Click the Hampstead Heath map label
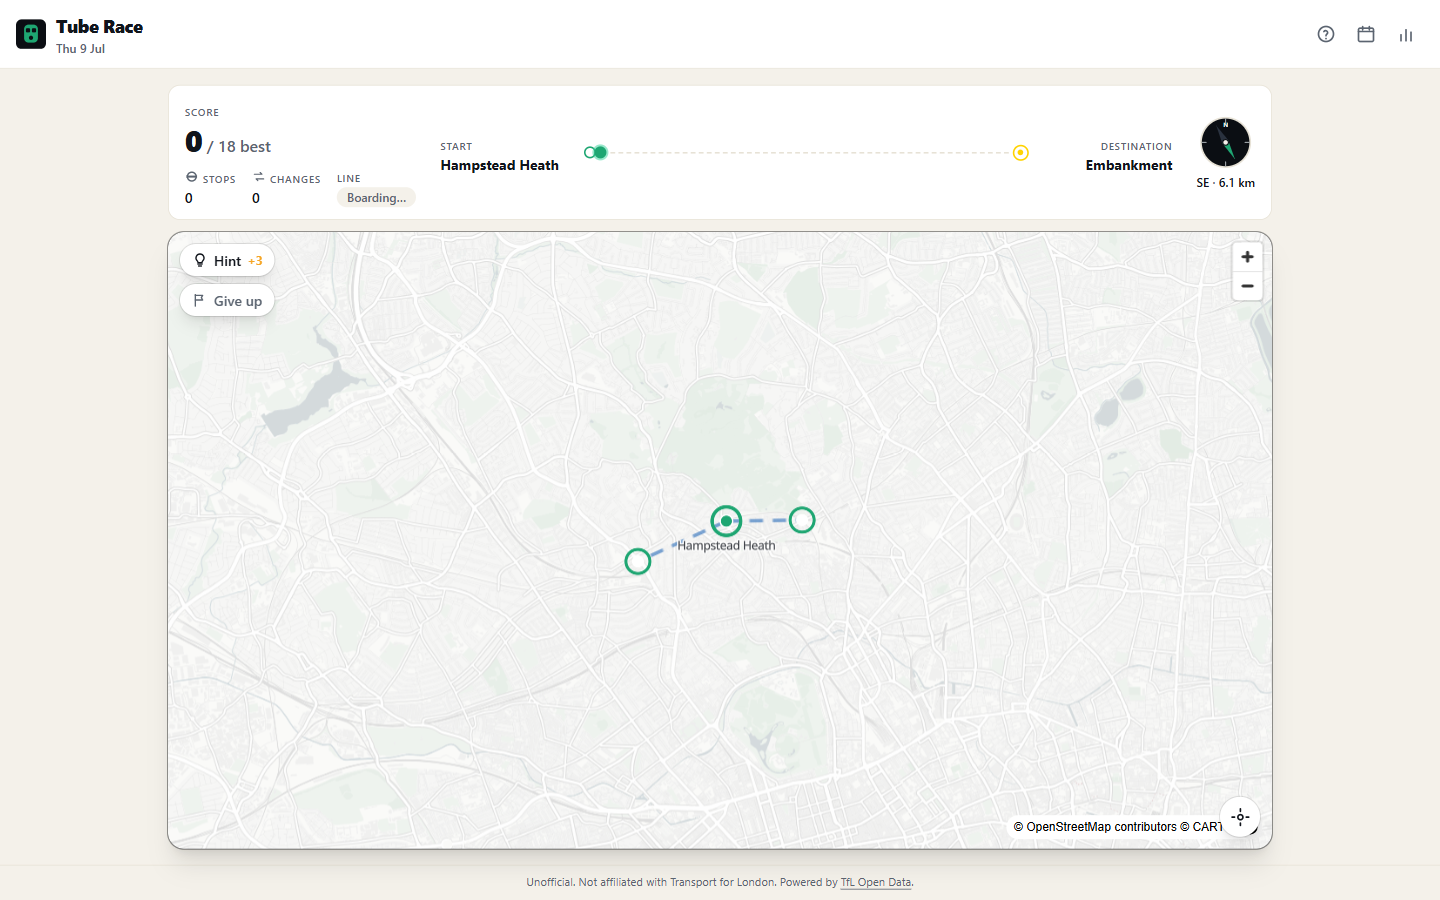Screen dimensions: 1440x900 tap(726, 545)
